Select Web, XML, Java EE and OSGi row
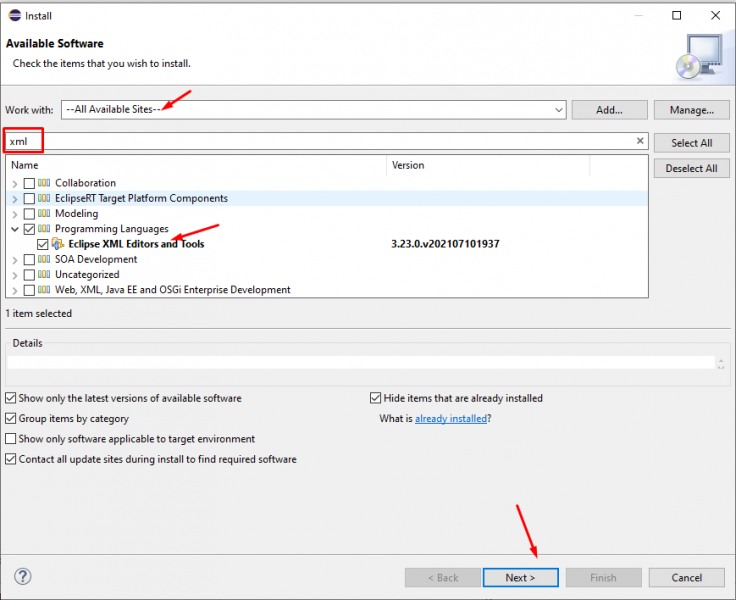736x600 pixels. (173, 290)
